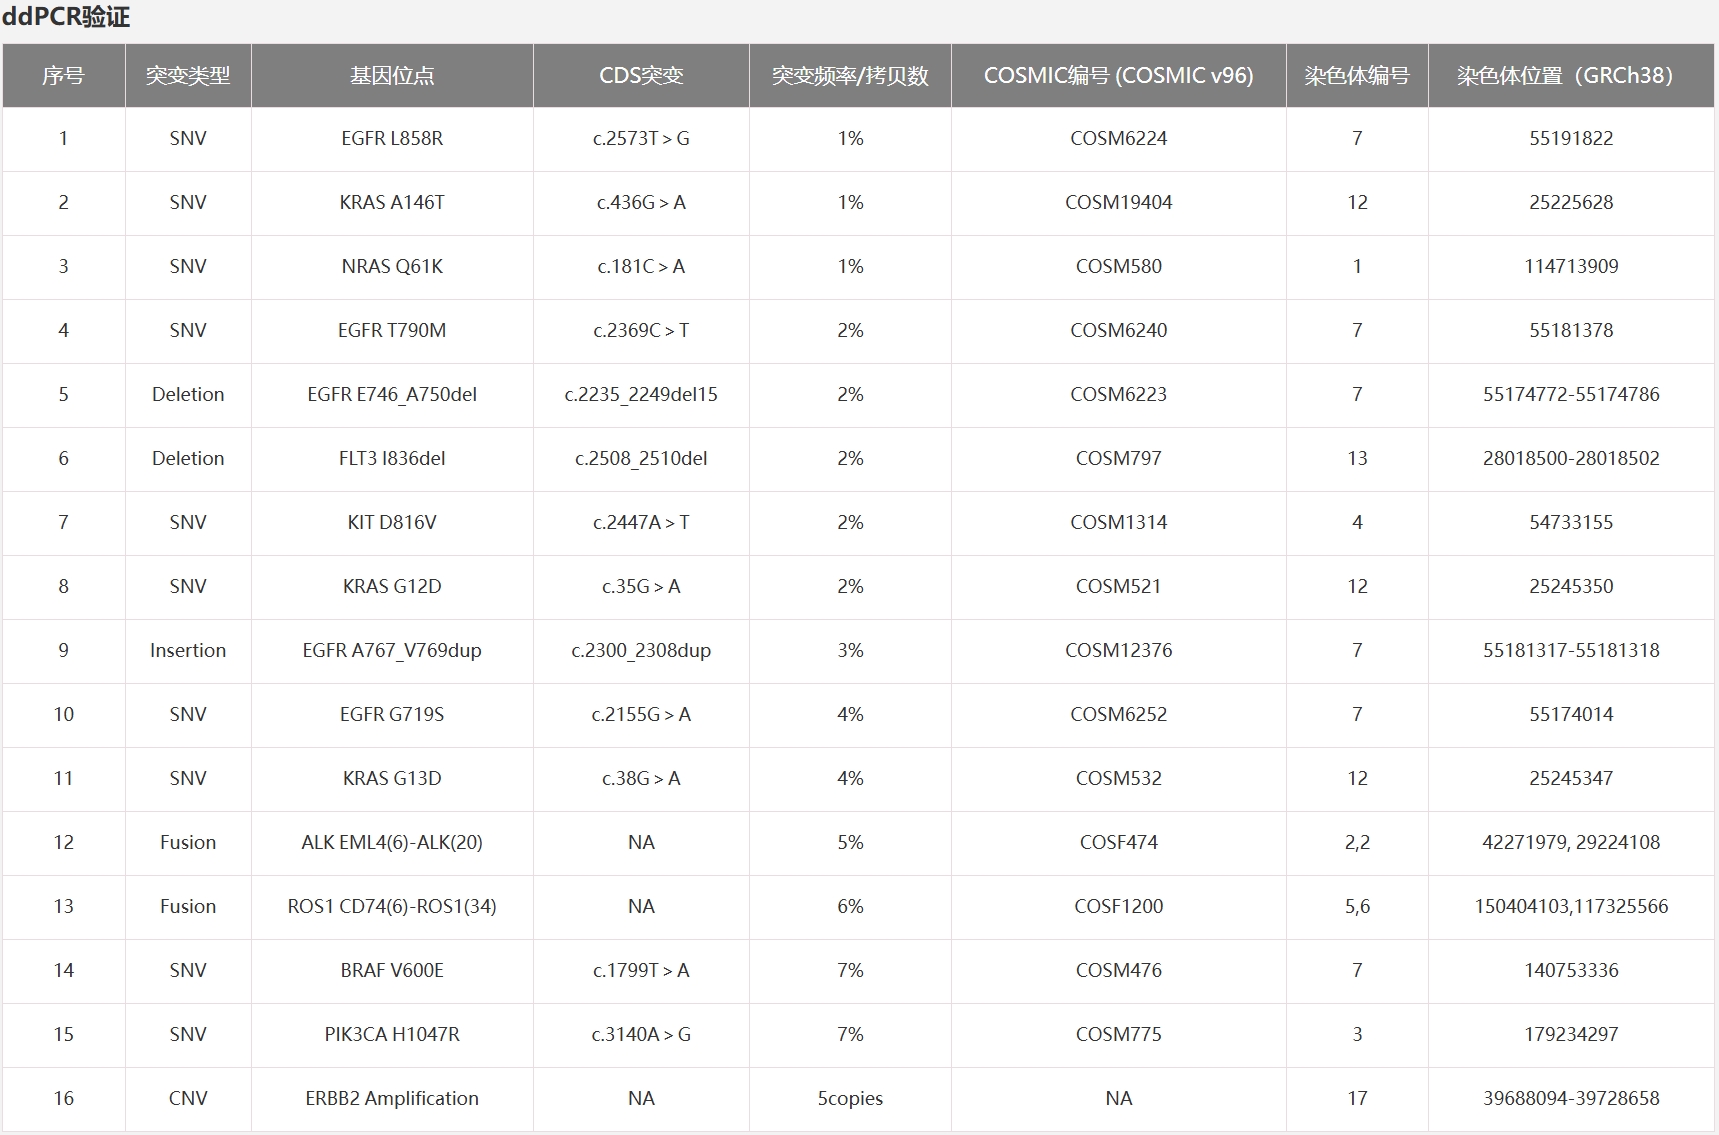Select the EGFR T790M cell
1719x1135 pixels.
click(x=392, y=331)
